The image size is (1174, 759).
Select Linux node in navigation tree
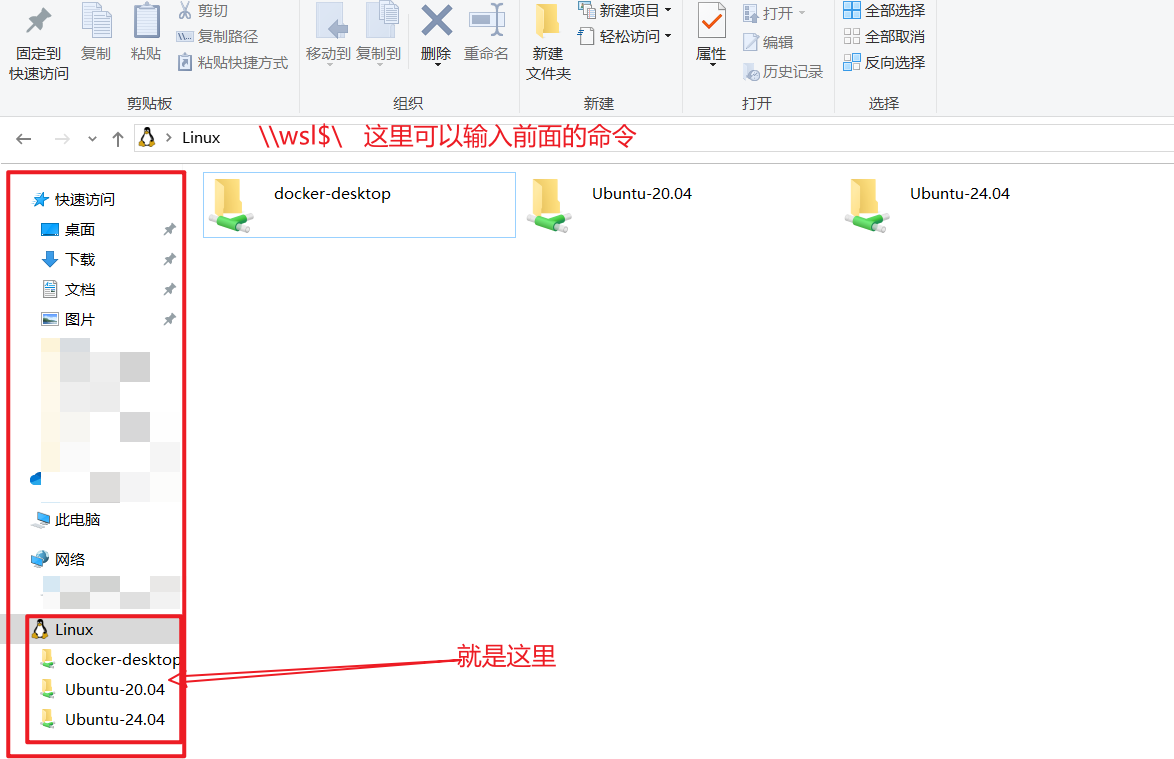(x=73, y=630)
